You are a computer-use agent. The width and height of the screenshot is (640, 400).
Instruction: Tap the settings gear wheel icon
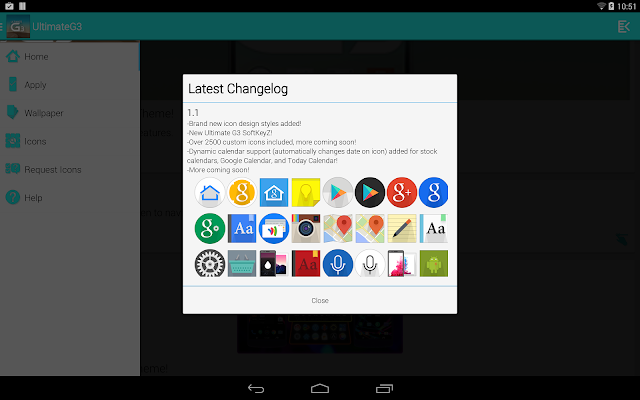tap(210, 263)
